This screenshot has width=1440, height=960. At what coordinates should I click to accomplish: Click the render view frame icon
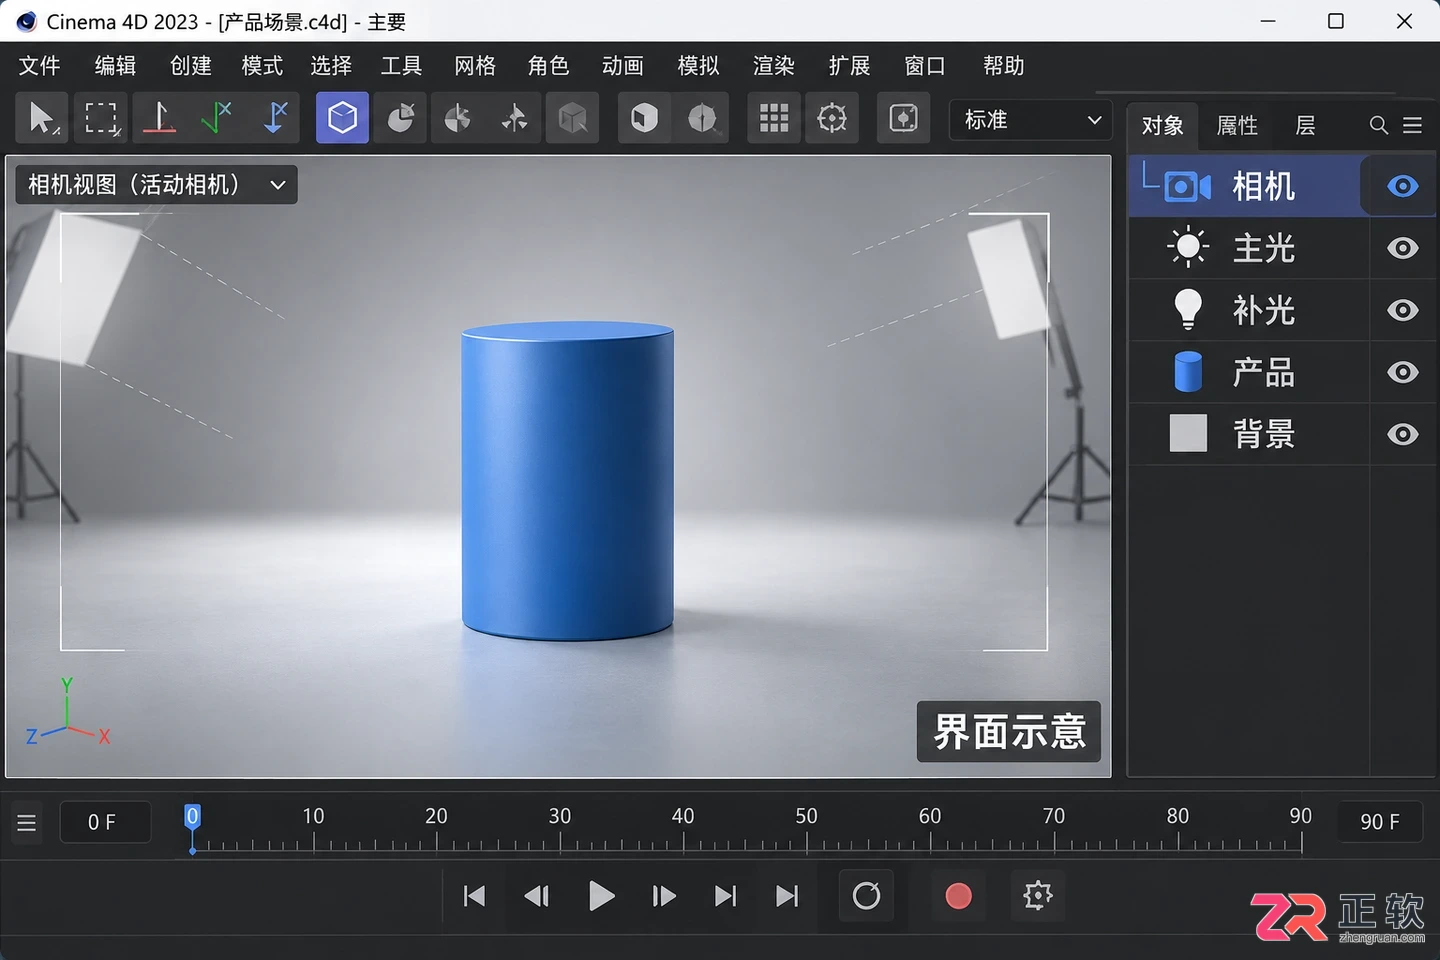[x=904, y=118]
